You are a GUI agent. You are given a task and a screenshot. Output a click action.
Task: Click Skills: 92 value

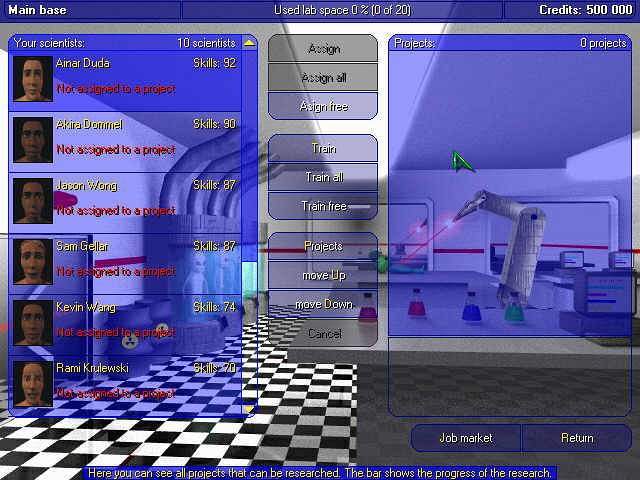point(215,63)
